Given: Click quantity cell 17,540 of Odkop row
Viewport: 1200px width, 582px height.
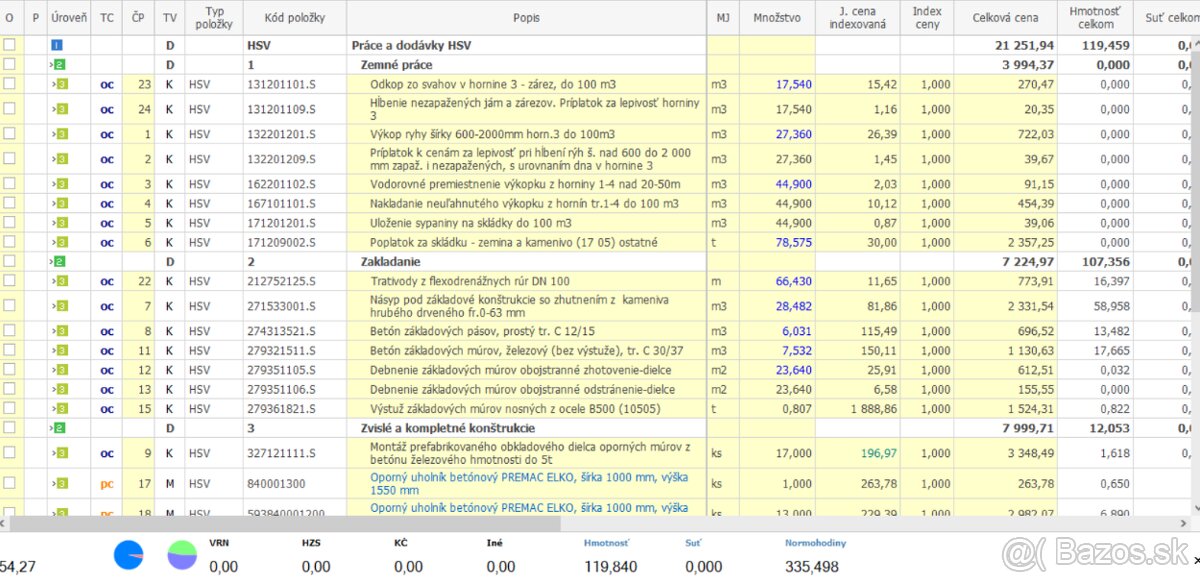Looking at the screenshot, I should click(793, 85).
